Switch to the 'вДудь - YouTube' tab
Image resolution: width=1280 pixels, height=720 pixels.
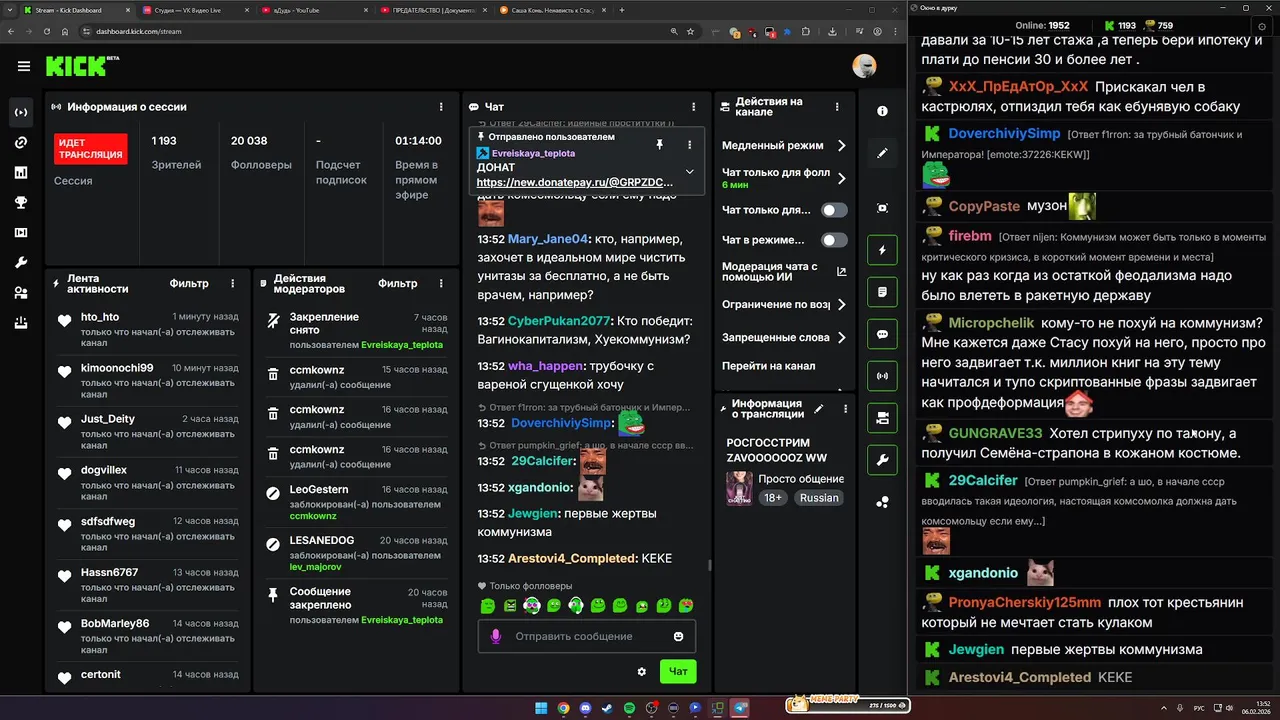(x=315, y=10)
